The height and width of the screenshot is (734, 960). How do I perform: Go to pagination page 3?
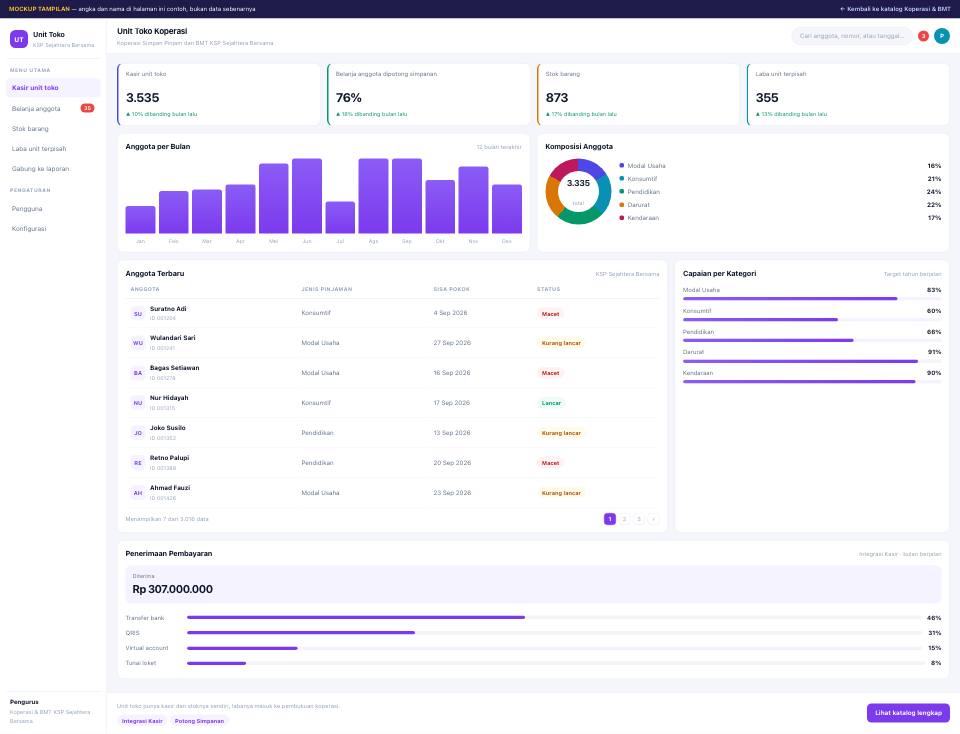tap(639, 519)
